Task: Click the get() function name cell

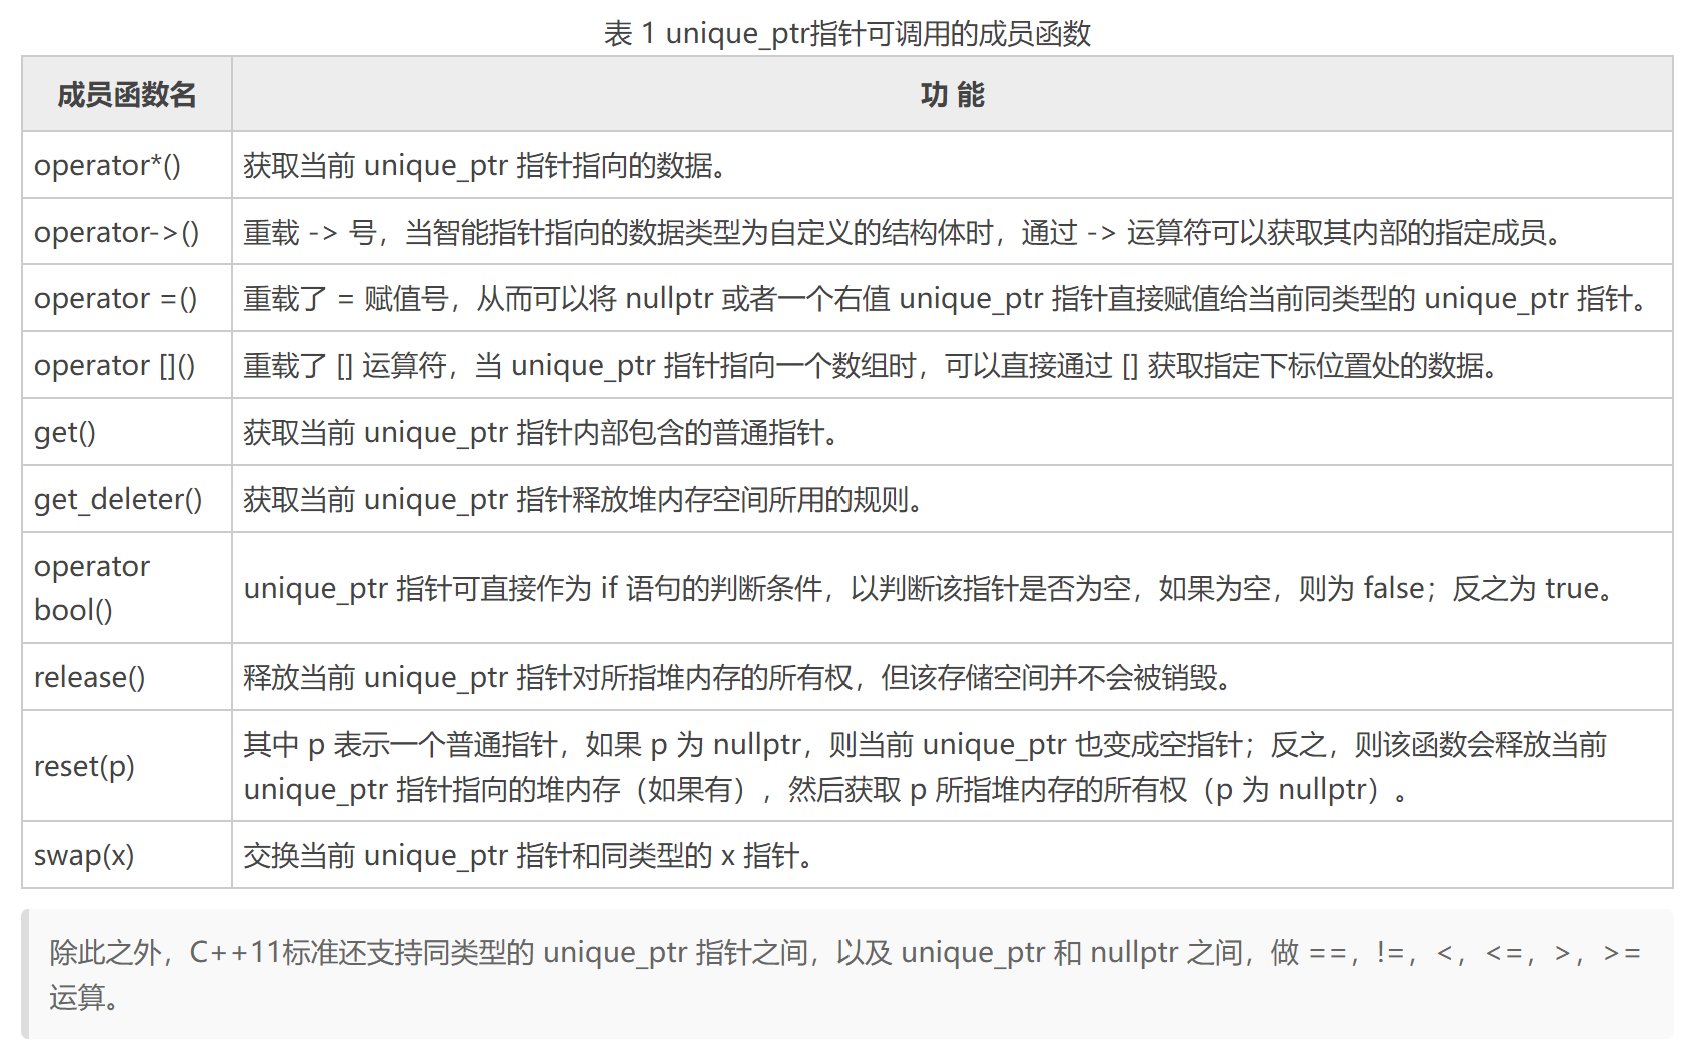Action: point(65,432)
